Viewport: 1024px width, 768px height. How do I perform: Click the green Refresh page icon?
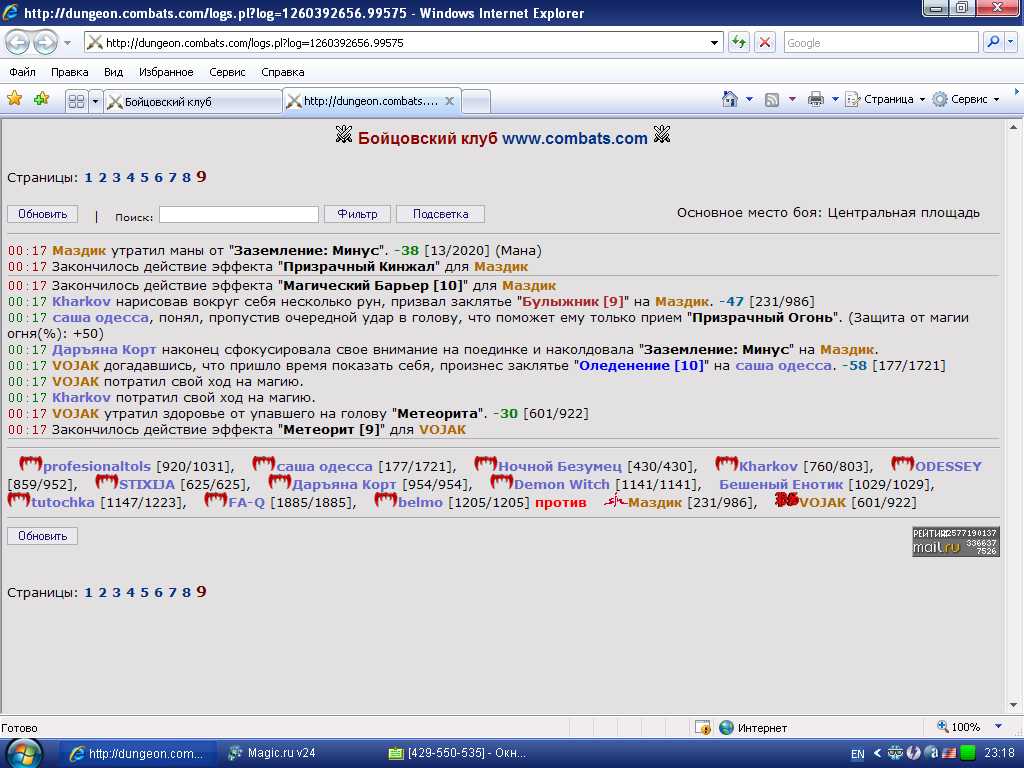pyautogui.click(x=739, y=43)
